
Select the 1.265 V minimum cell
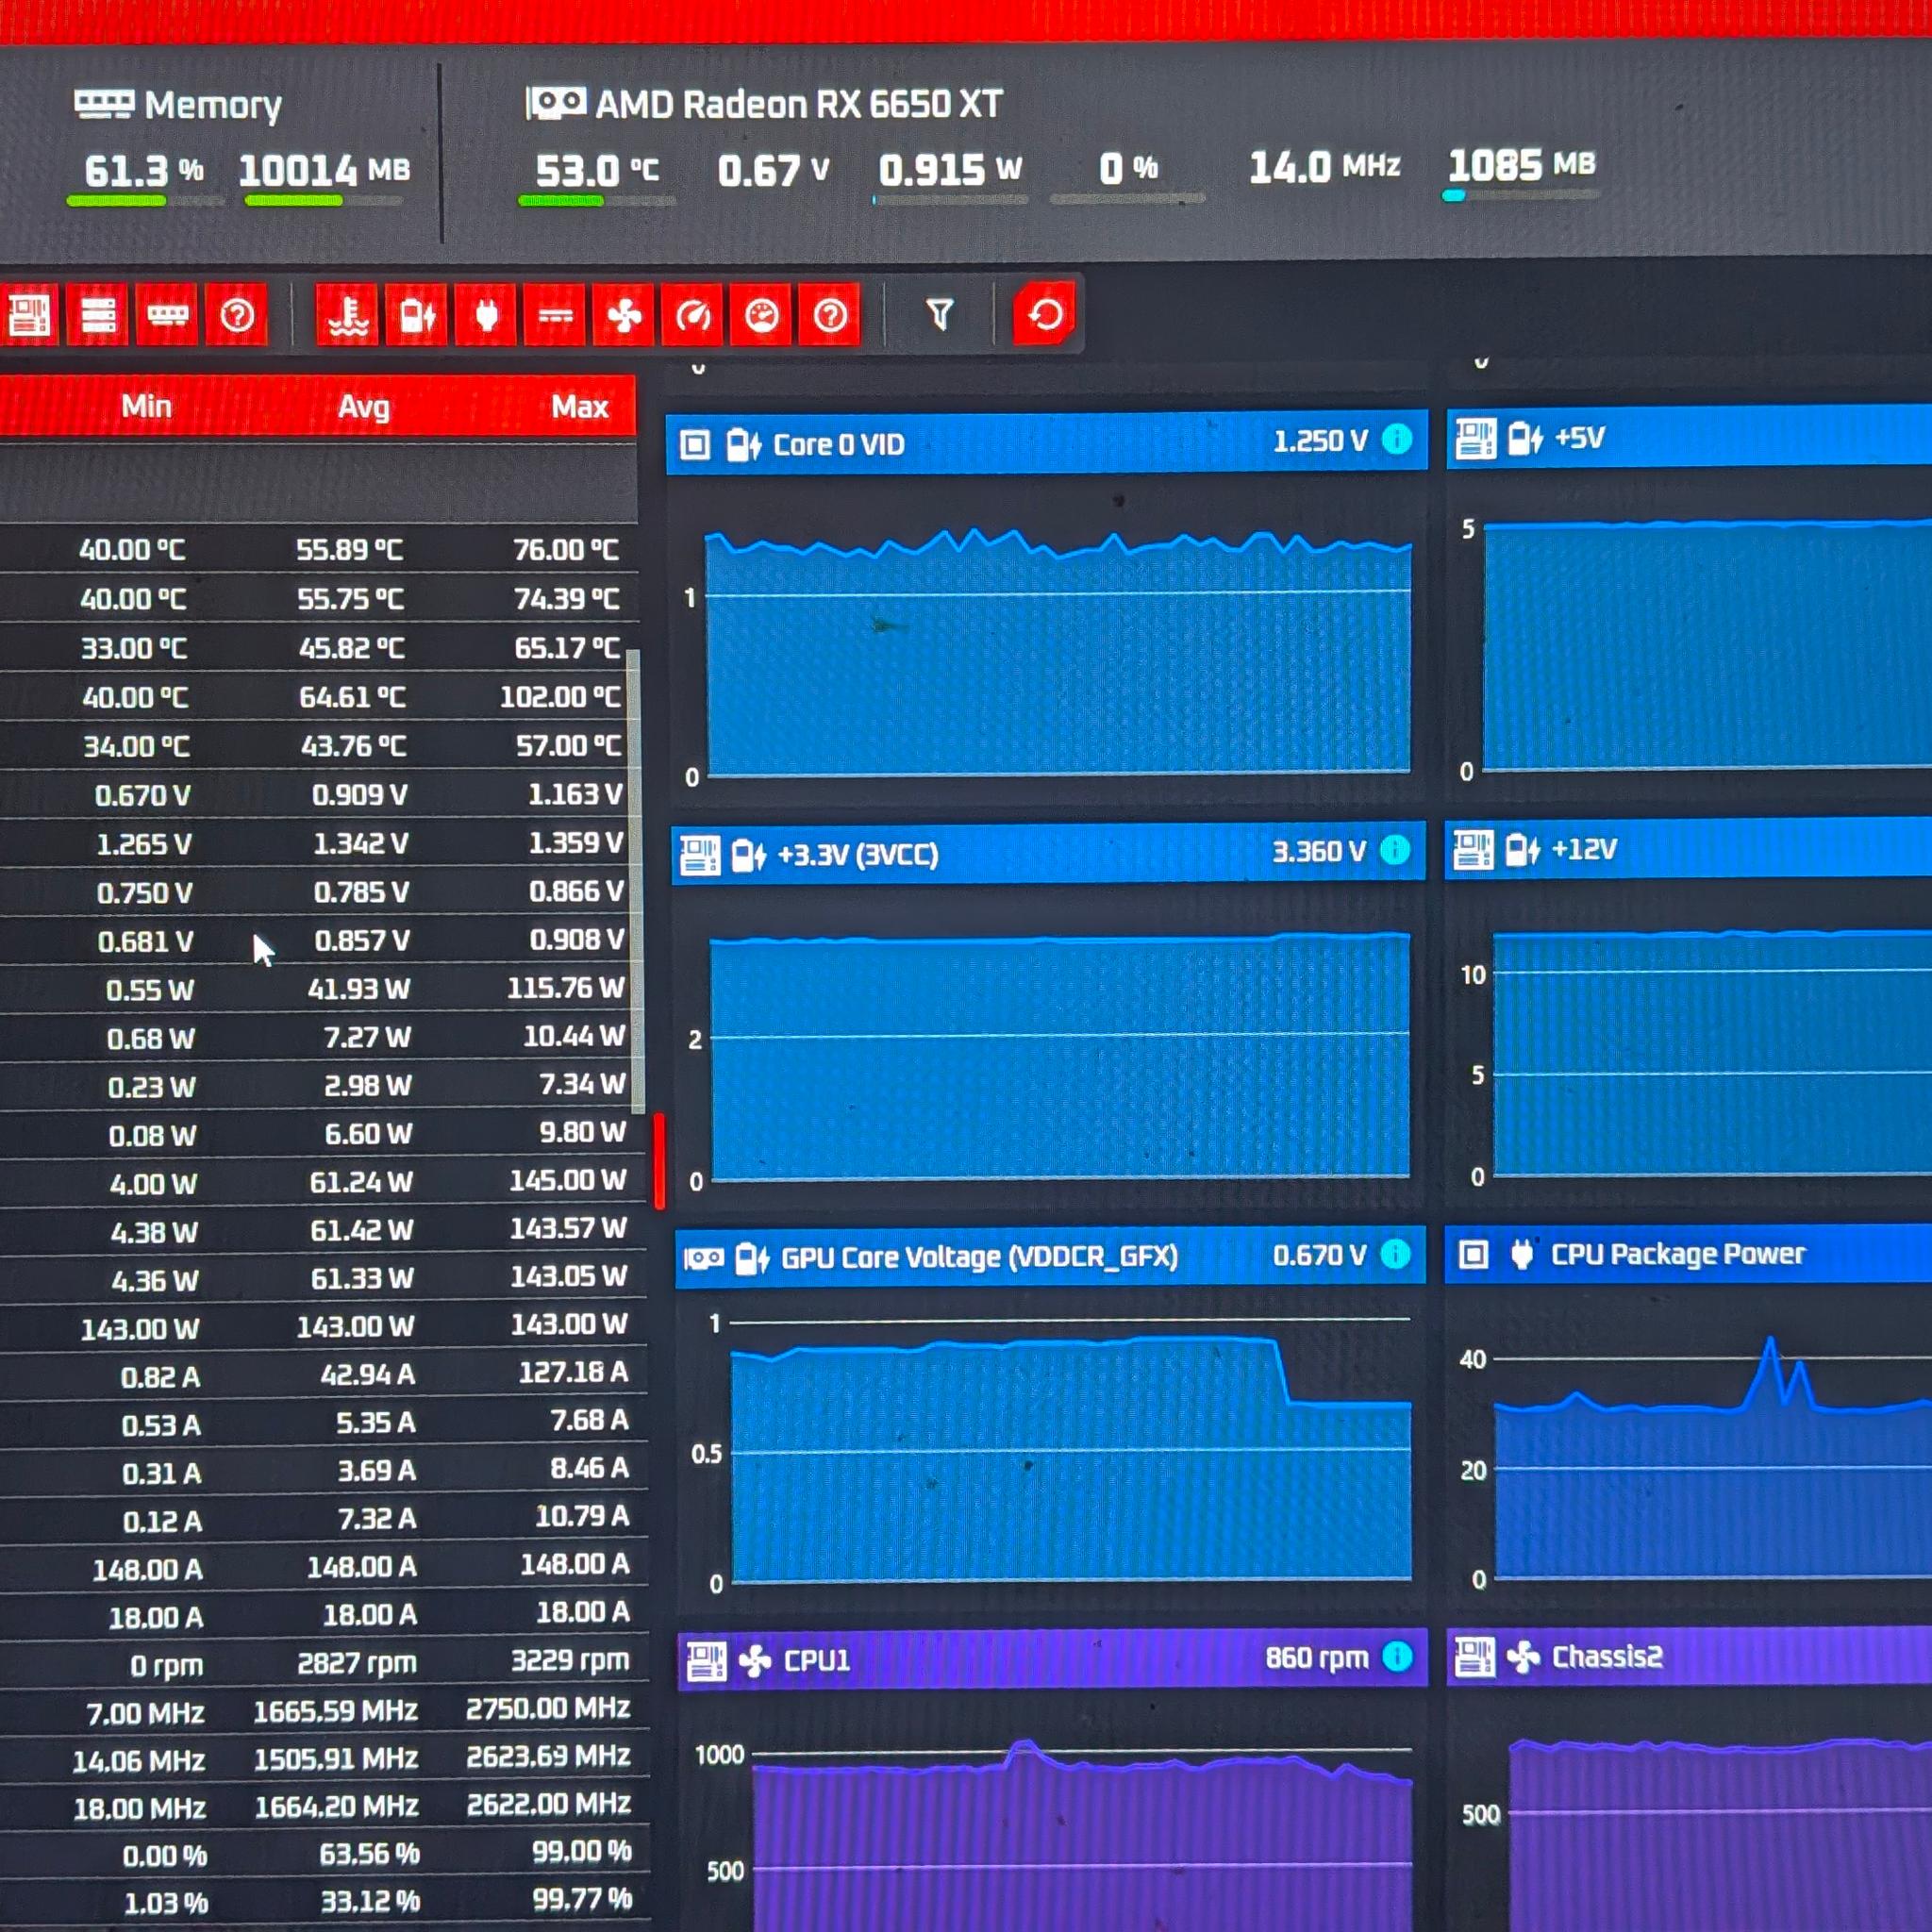point(144,845)
